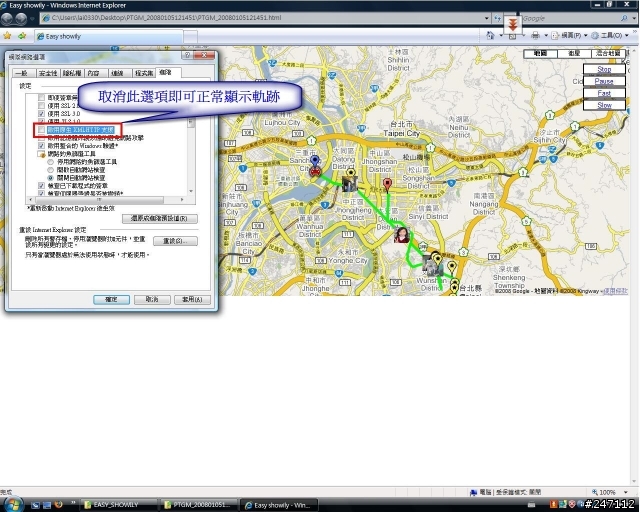Toggle the 啟用原生 XMLHTTP 支援 checkbox

click(x=41, y=130)
